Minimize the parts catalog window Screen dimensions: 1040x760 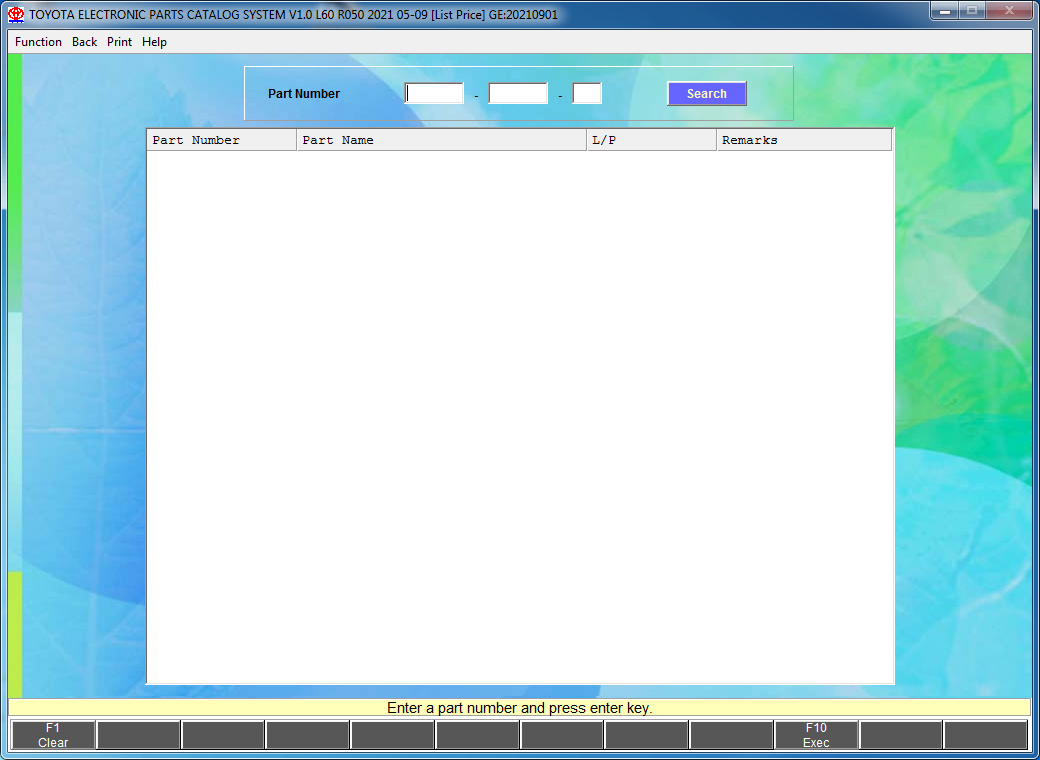(x=944, y=11)
